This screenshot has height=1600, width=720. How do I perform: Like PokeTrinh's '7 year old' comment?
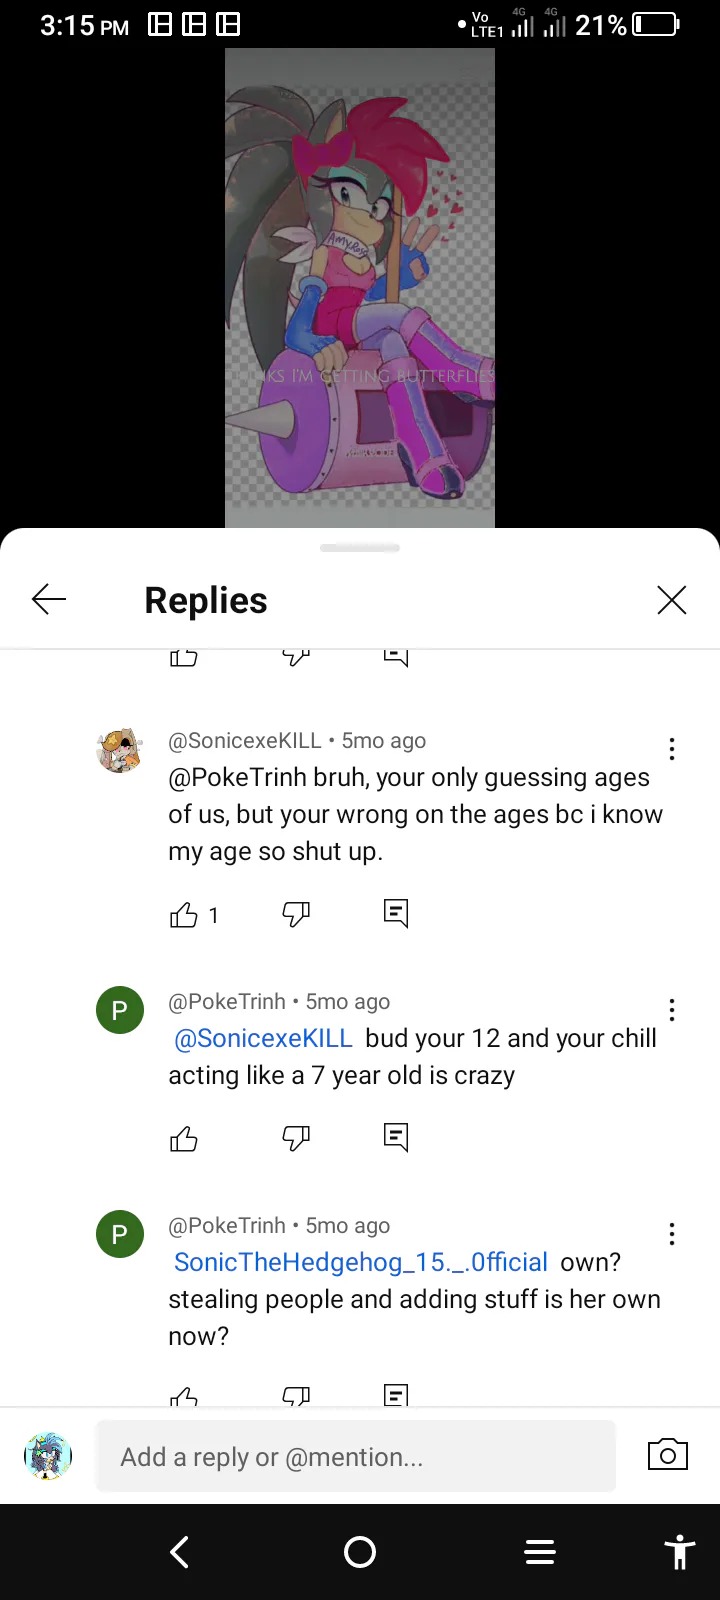click(x=184, y=1139)
